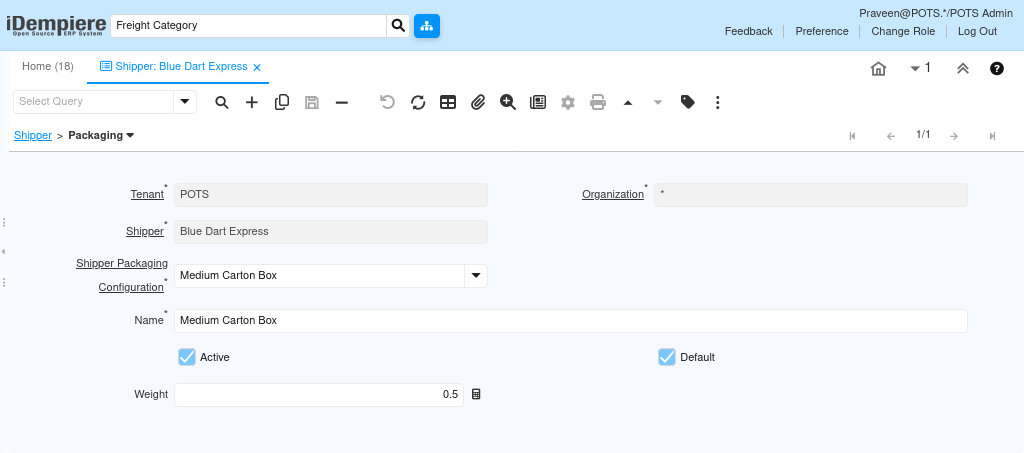Go to previous record arrow
The width and height of the screenshot is (1024, 453).
pyautogui.click(x=891, y=136)
